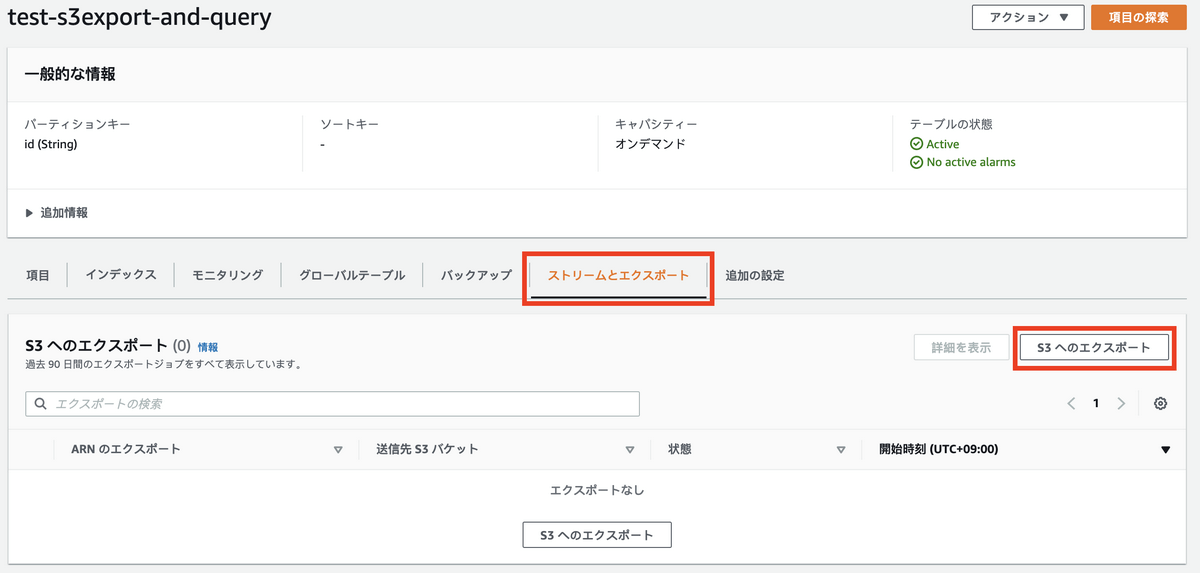Image resolution: width=1200 pixels, height=573 pixels.
Task: Go to next page with right chevron
Action: 1121,404
